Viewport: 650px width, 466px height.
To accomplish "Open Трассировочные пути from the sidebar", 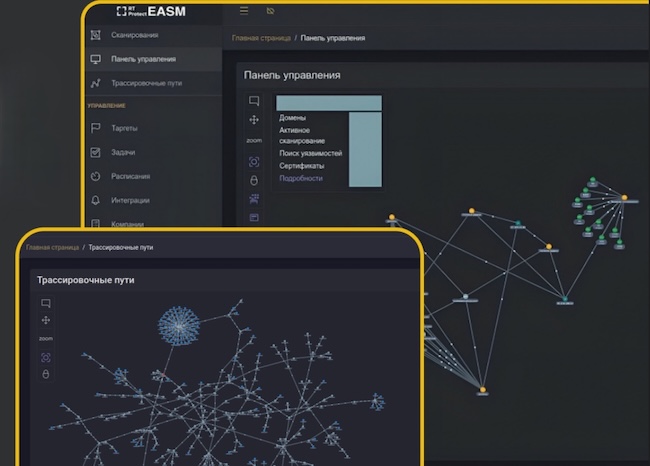I will tap(153, 83).
